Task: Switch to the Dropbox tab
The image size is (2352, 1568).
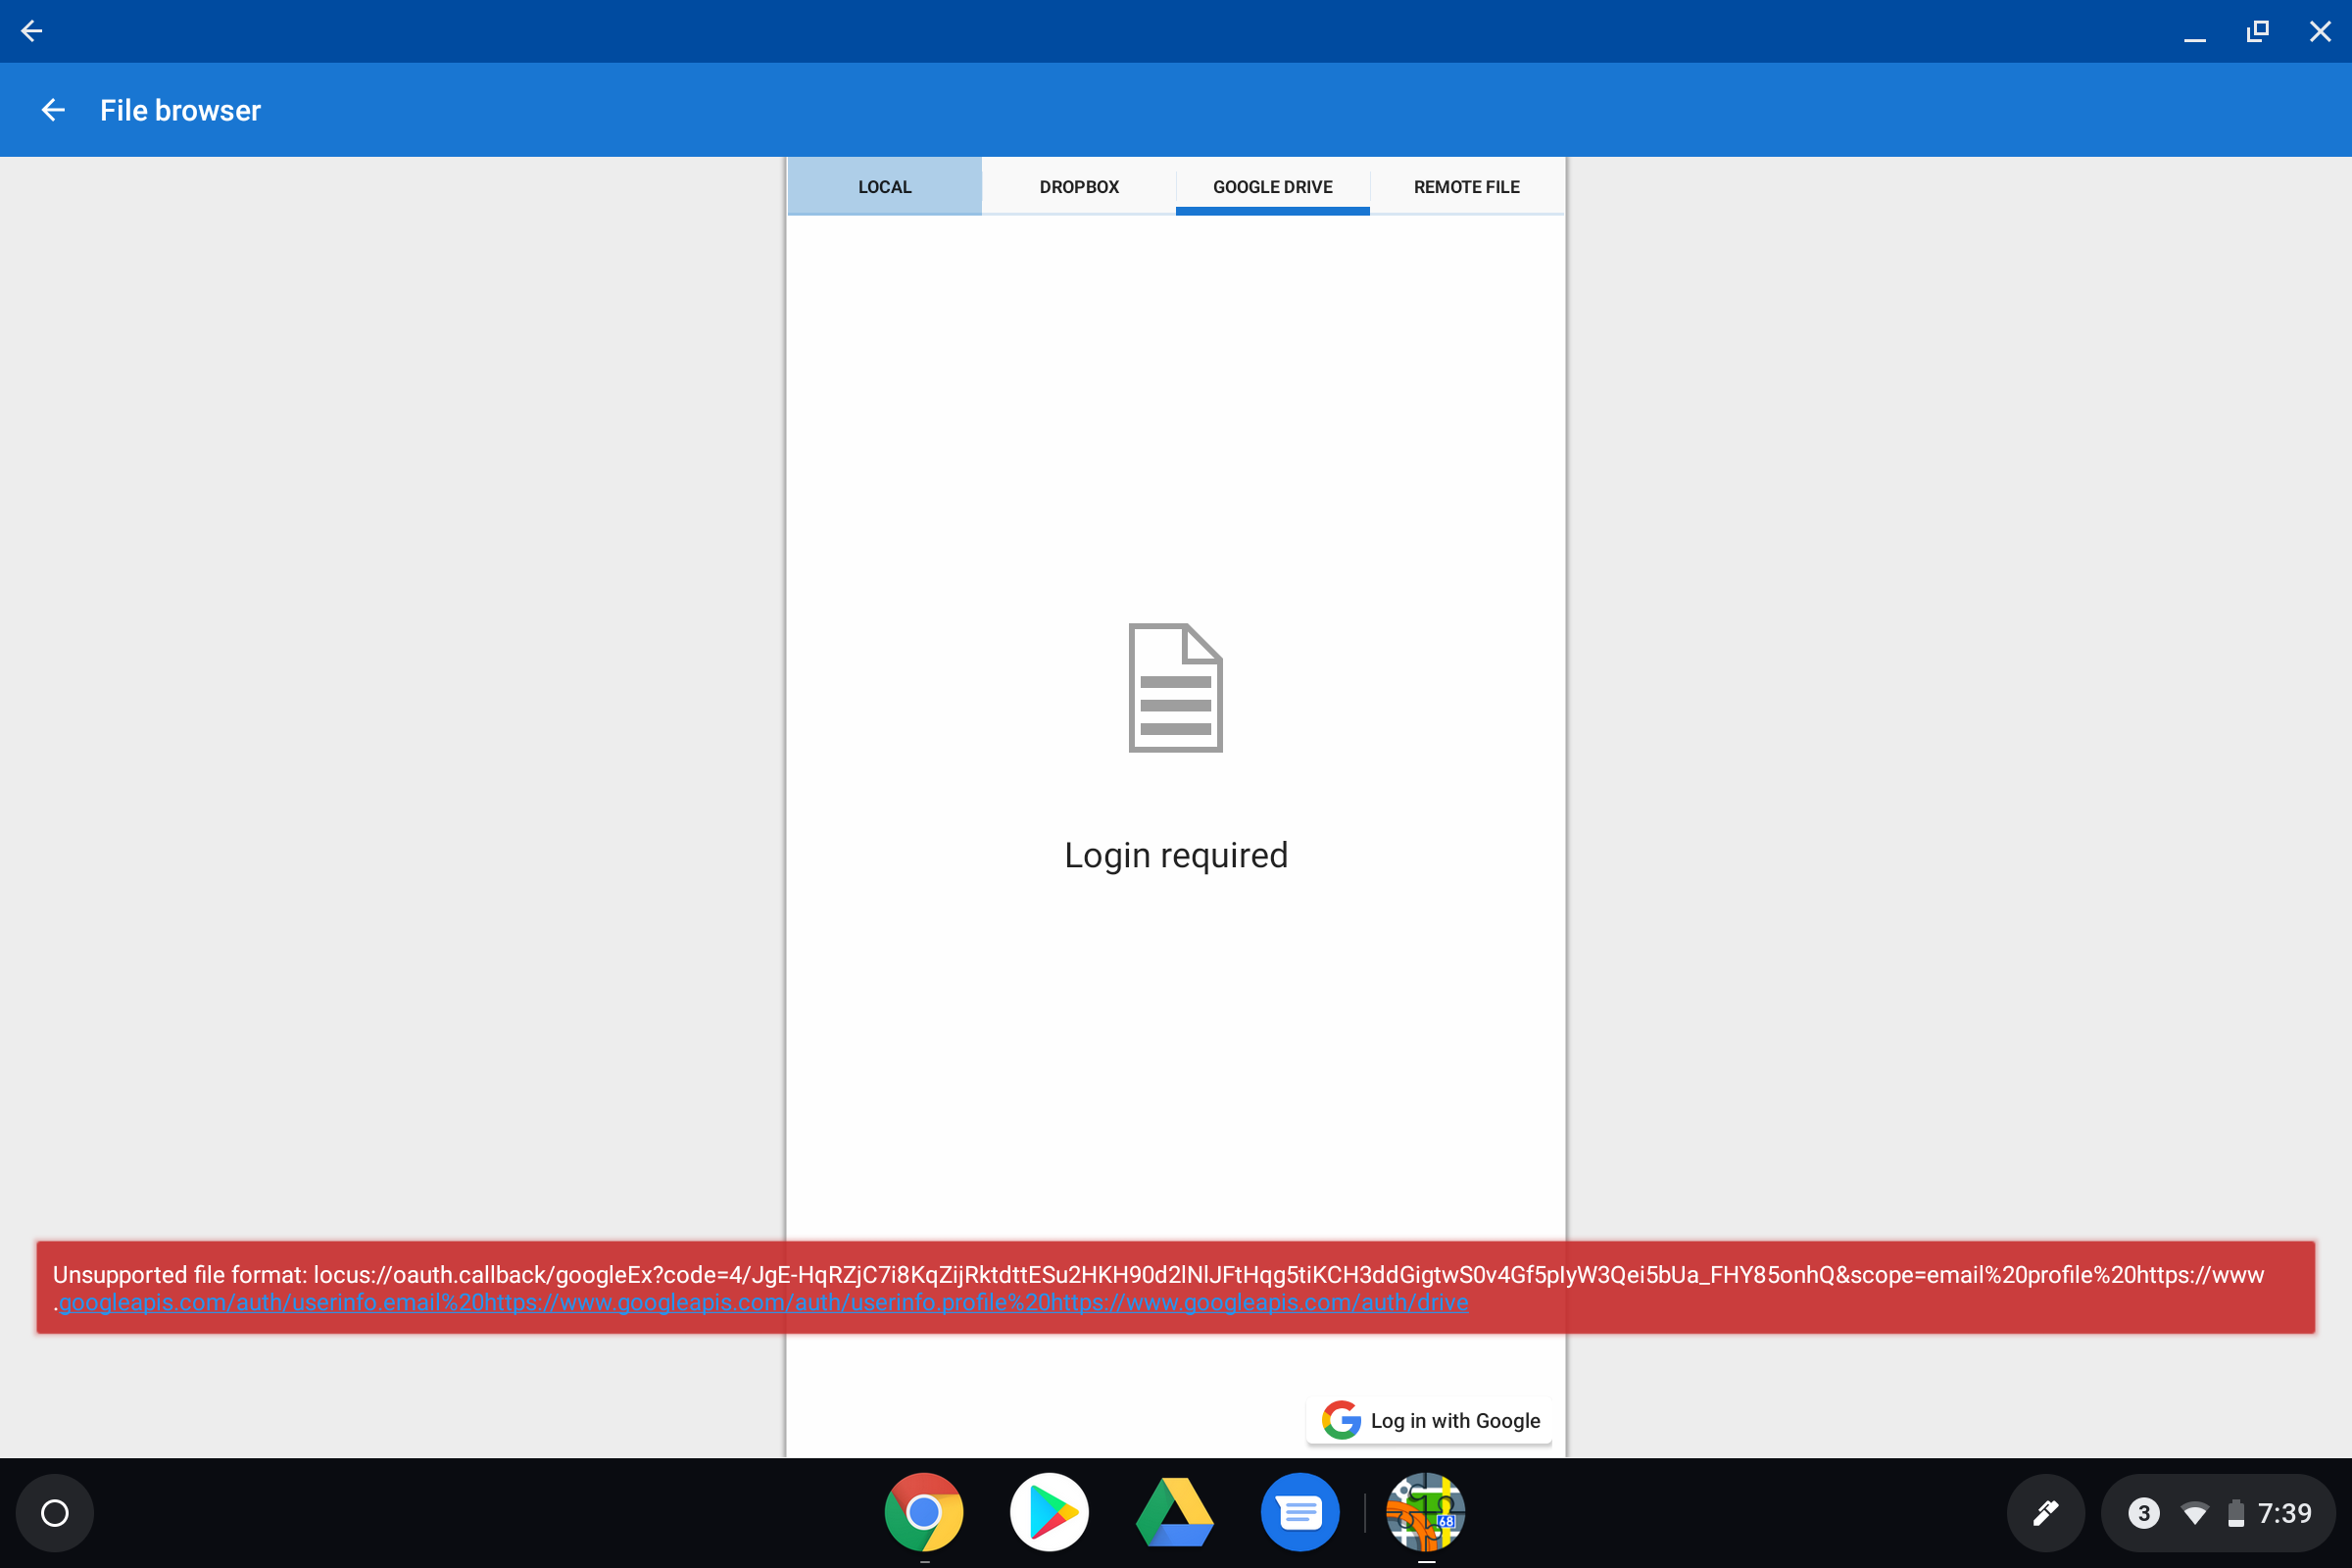Action: pyautogui.click(x=1078, y=187)
